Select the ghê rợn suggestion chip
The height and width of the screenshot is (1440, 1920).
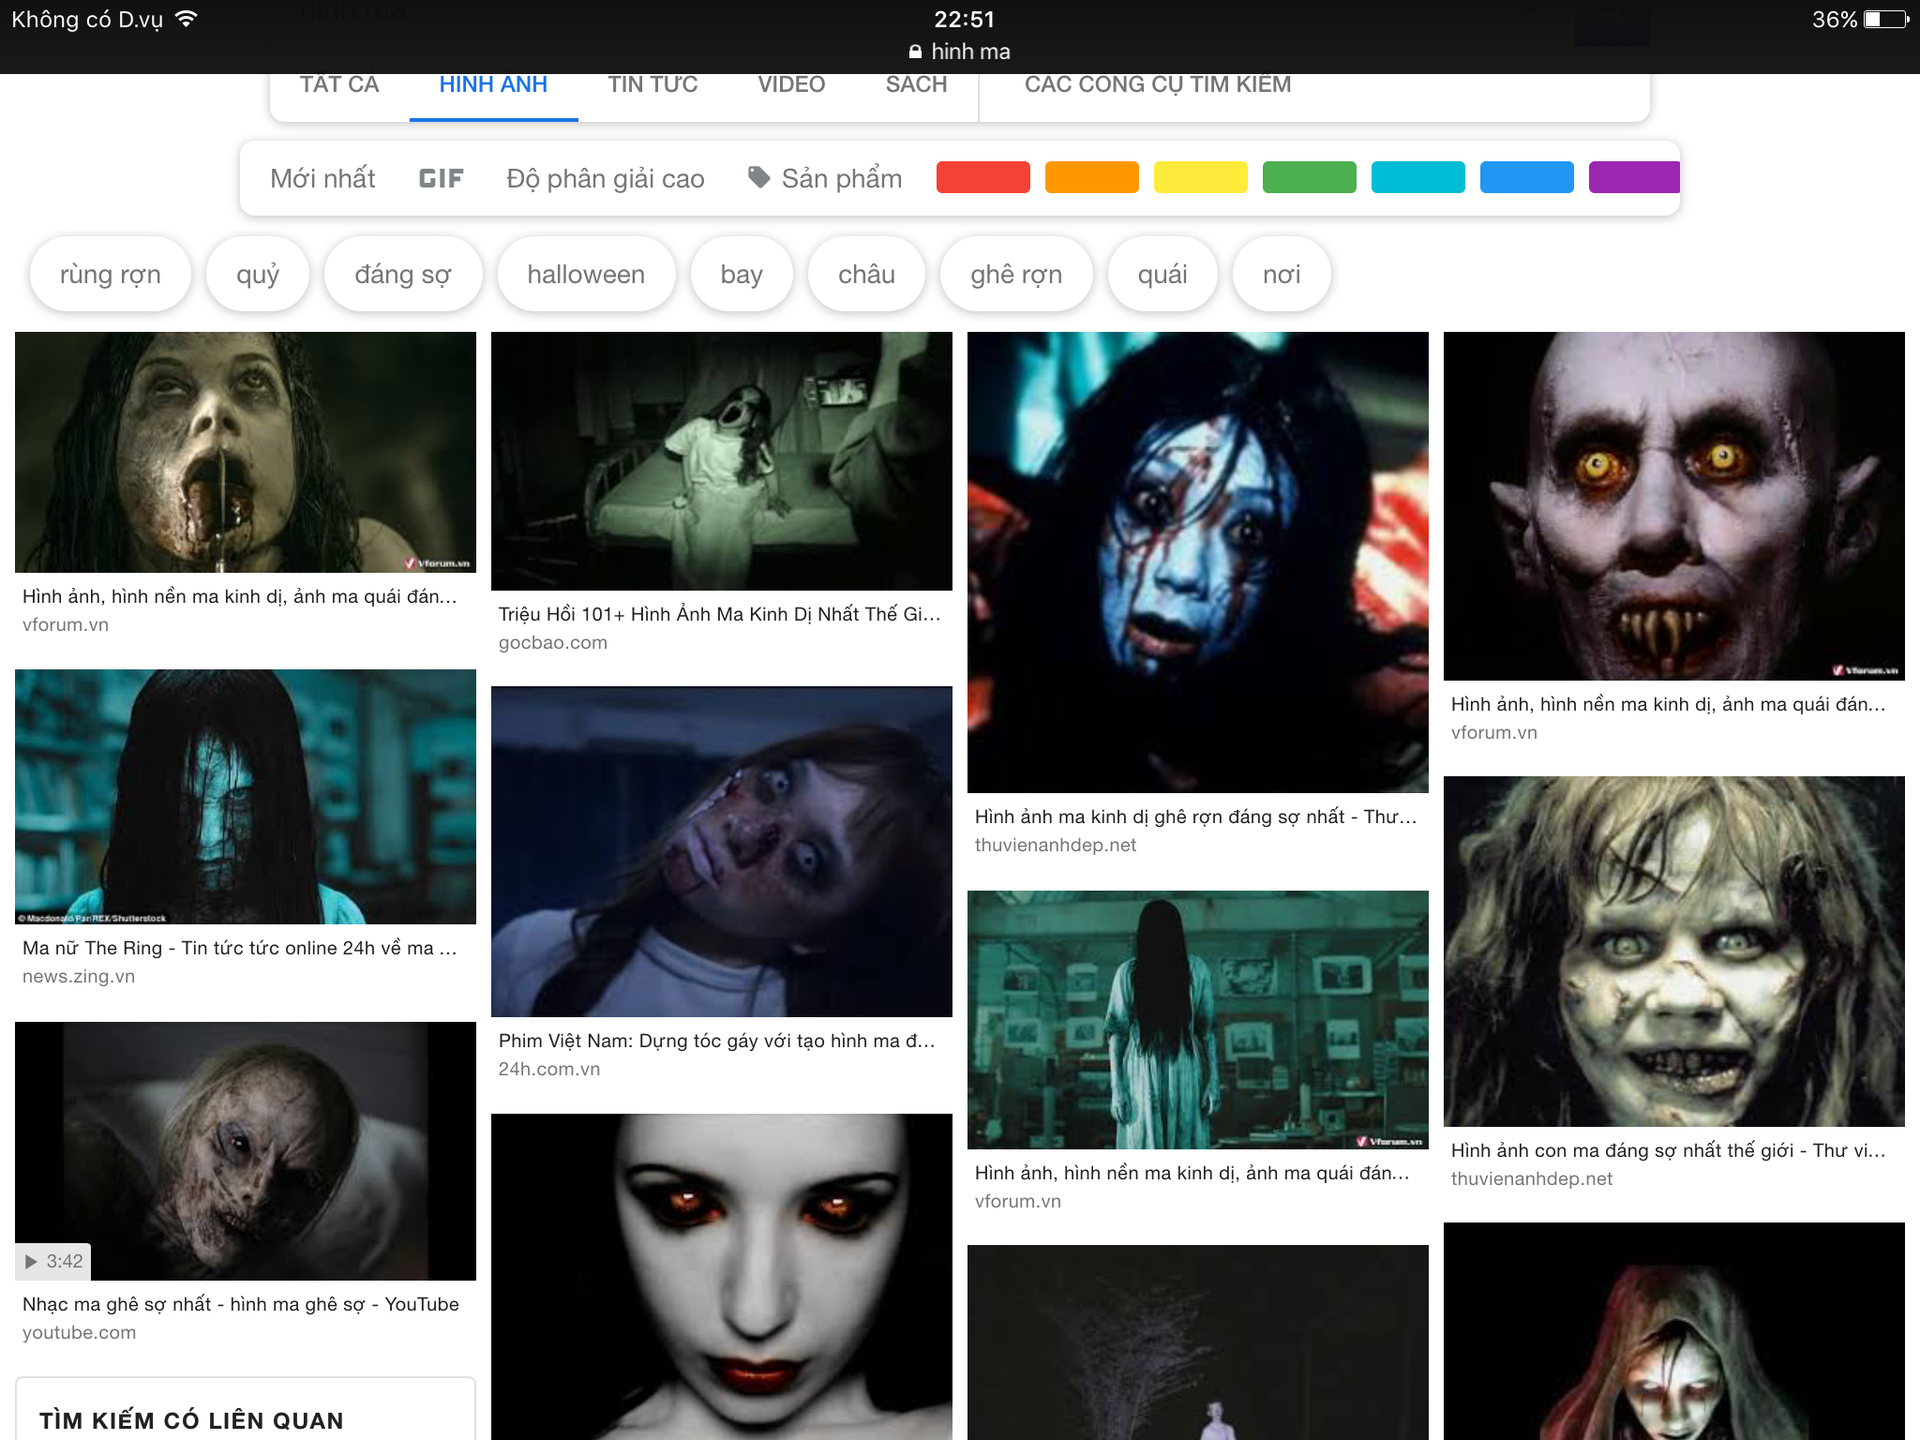click(1016, 274)
